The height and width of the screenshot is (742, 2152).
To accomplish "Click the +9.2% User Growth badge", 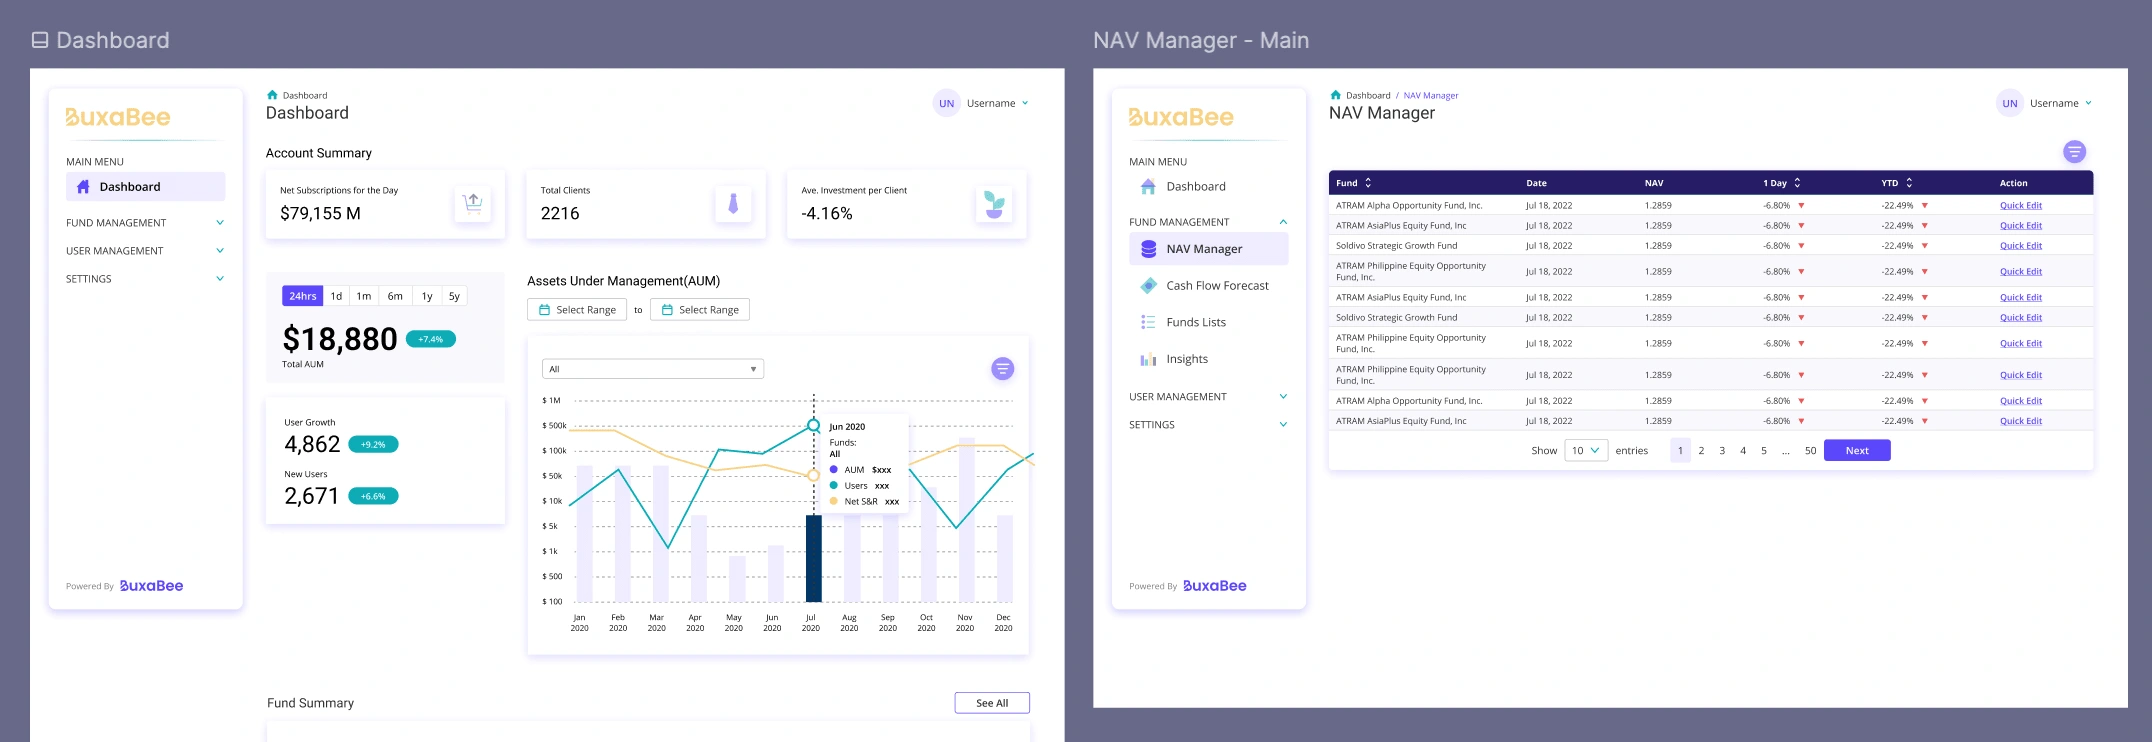I will (373, 444).
